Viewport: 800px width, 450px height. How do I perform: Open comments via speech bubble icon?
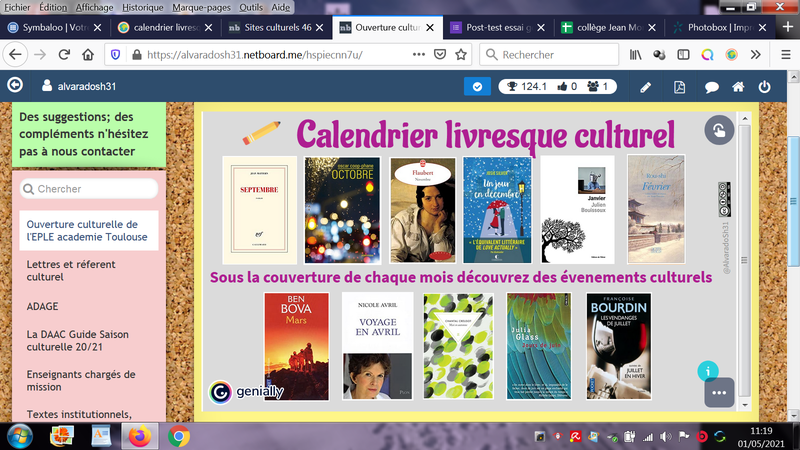pyautogui.click(x=709, y=87)
